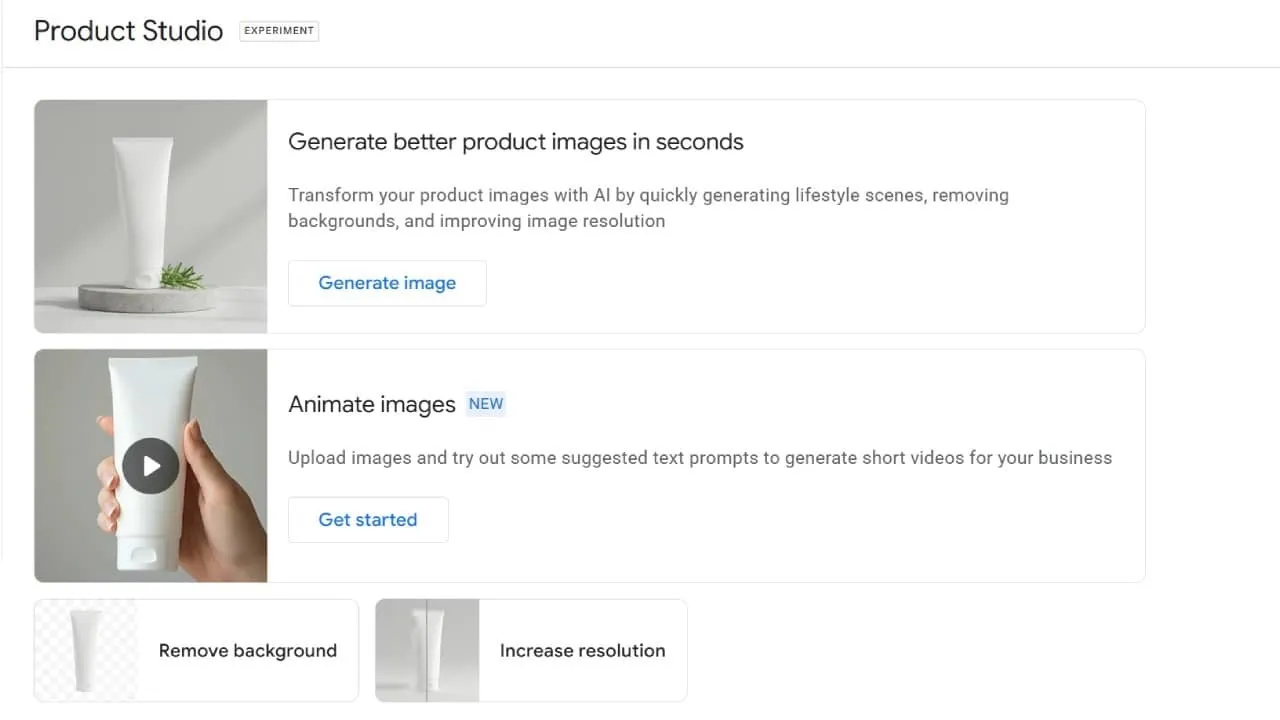This screenshot has width=1280, height=720.
Task: Click the Generate image button
Action: [387, 283]
